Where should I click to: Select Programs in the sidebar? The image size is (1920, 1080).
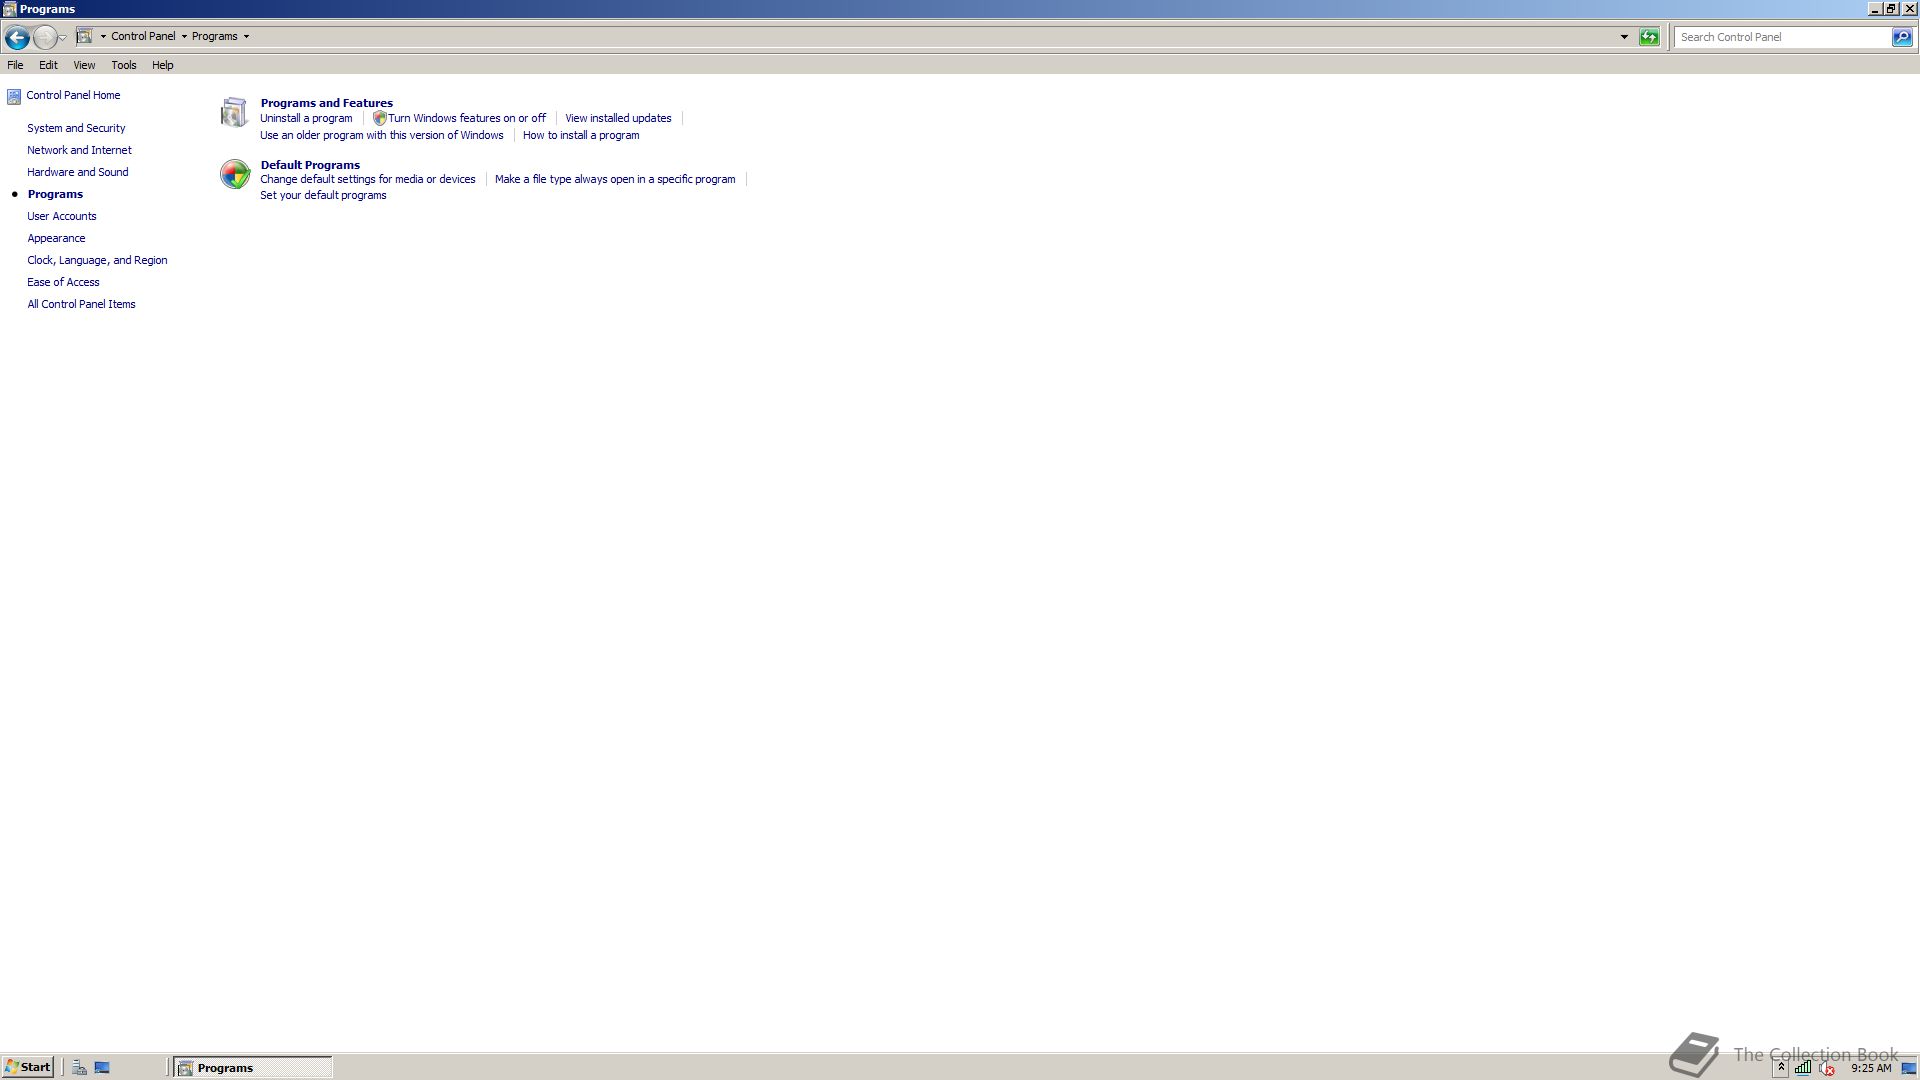(x=55, y=194)
